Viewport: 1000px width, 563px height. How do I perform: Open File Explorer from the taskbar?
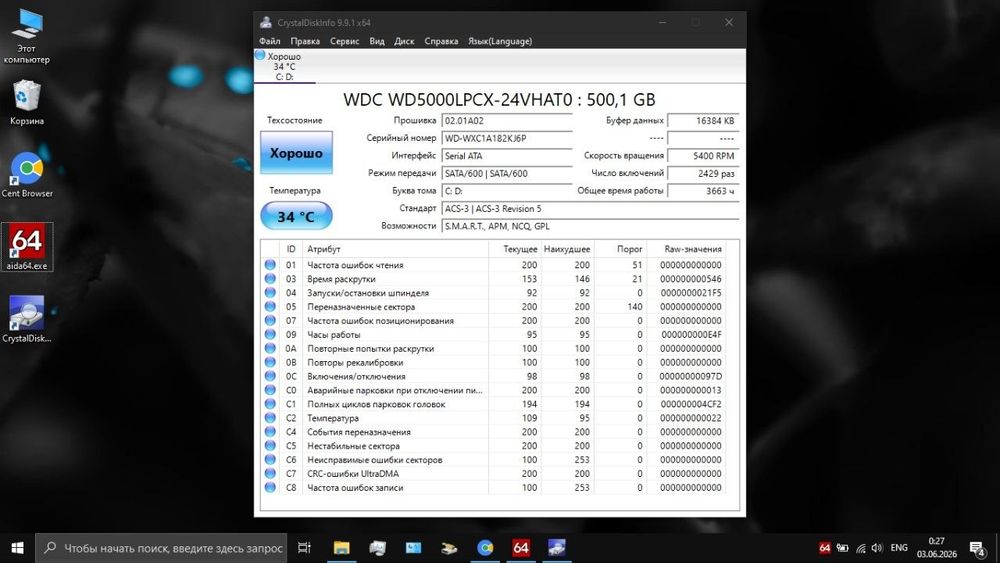click(x=342, y=548)
